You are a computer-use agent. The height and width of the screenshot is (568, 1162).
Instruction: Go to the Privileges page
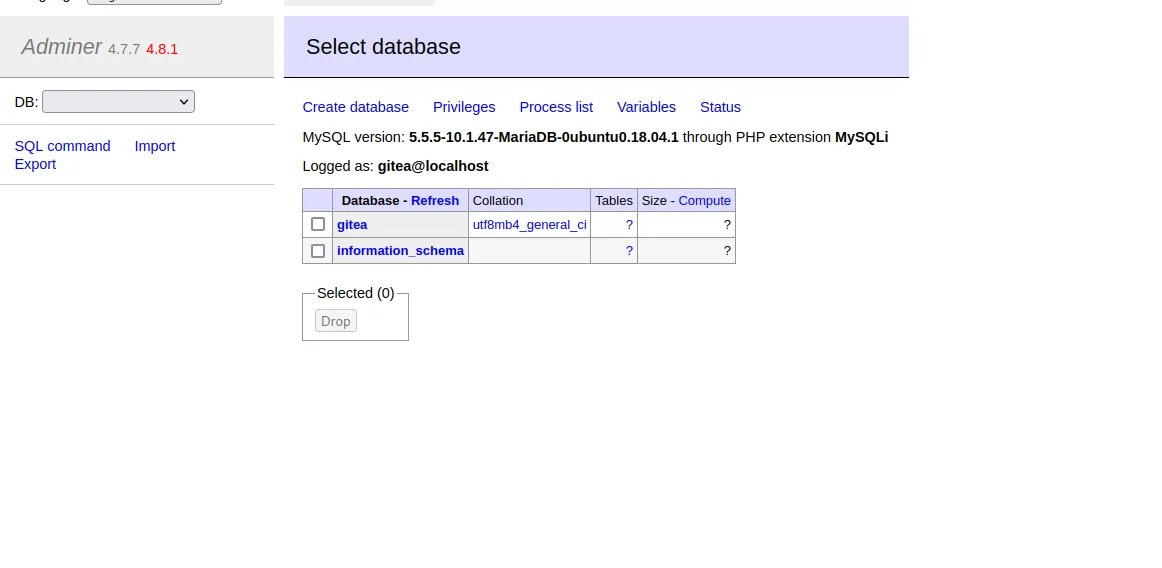(464, 107)
